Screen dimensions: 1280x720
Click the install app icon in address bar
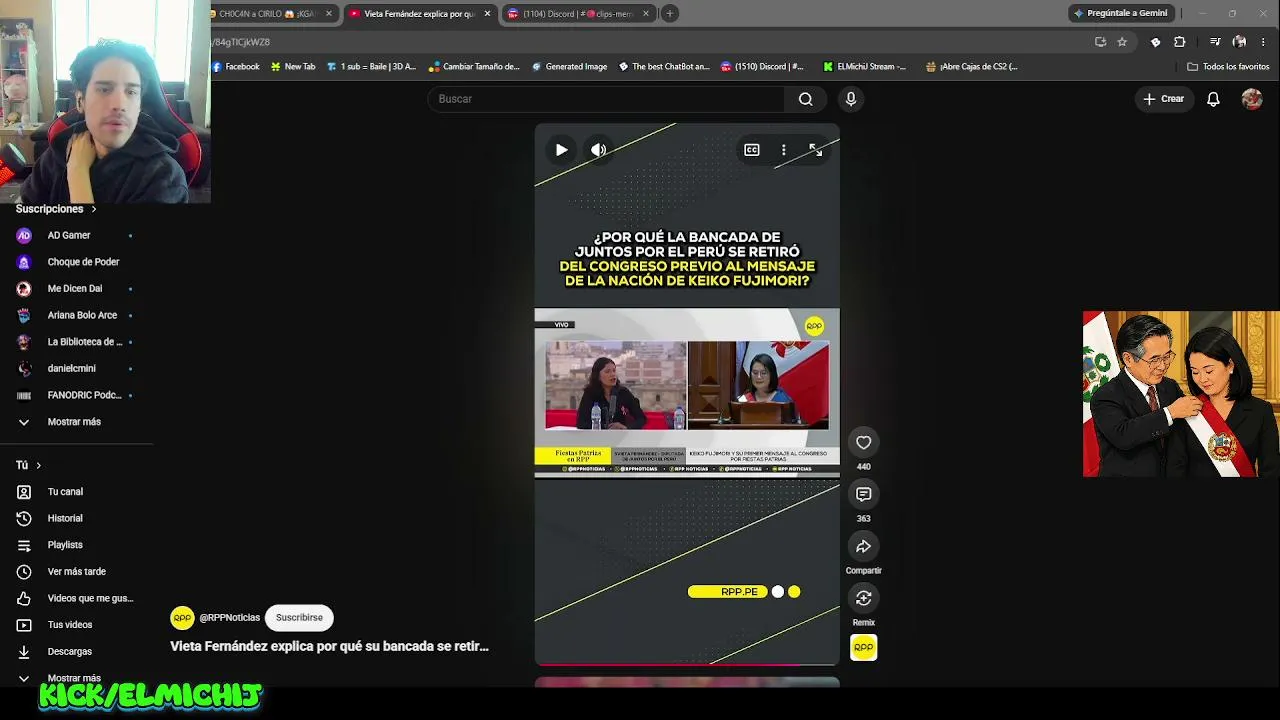[1100, 42]
